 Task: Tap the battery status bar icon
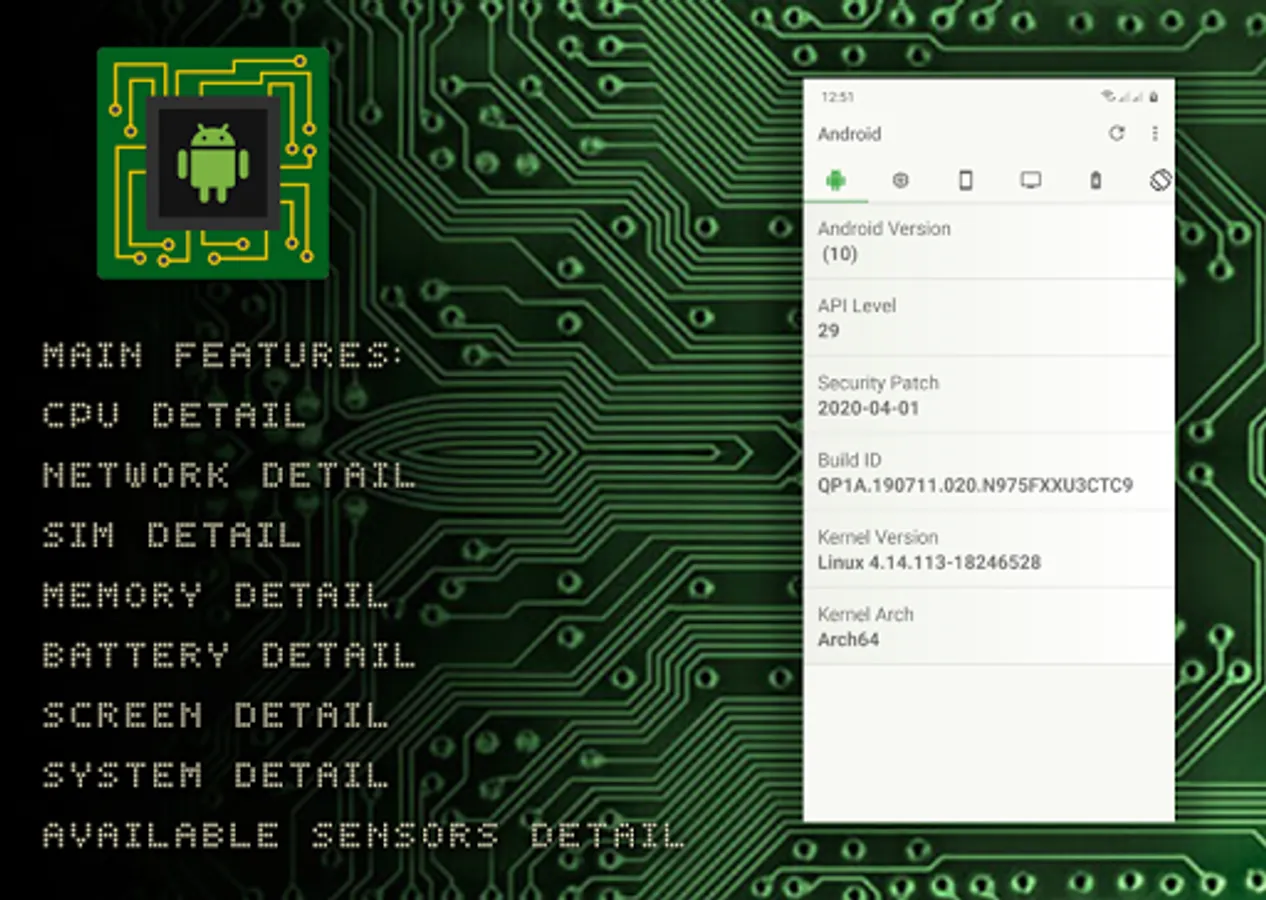(1153, 97)
